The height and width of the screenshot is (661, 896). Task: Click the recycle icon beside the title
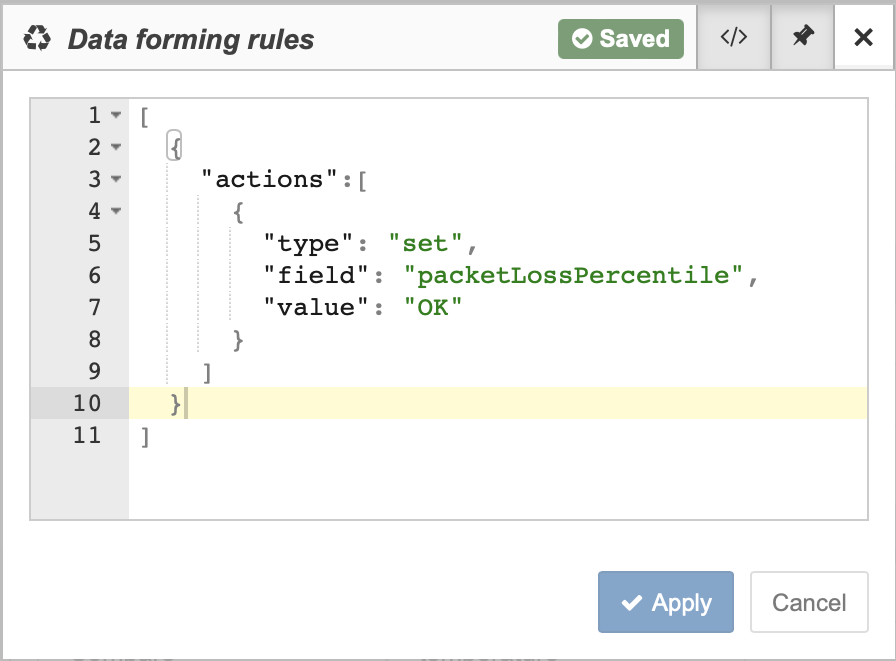click(37, 39)
